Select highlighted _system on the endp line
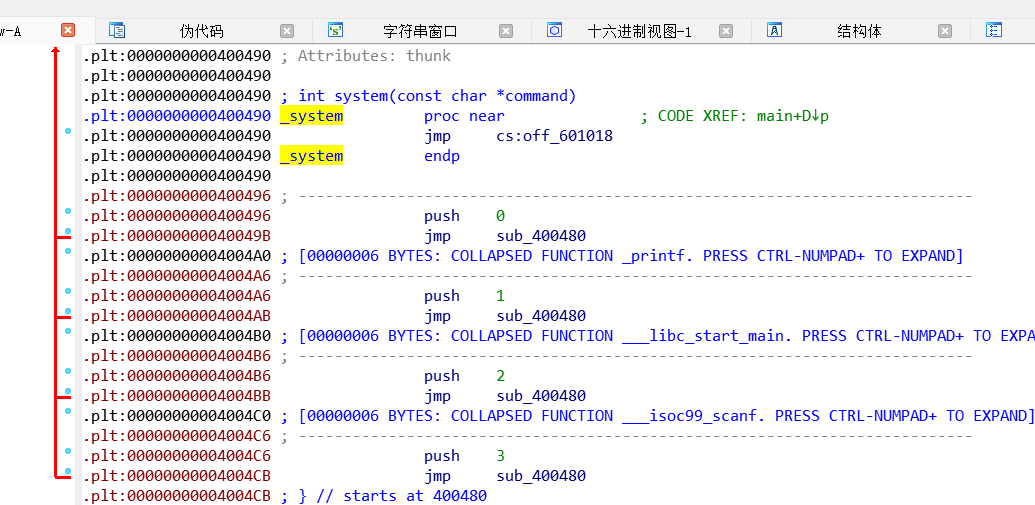 coord(312,156)
